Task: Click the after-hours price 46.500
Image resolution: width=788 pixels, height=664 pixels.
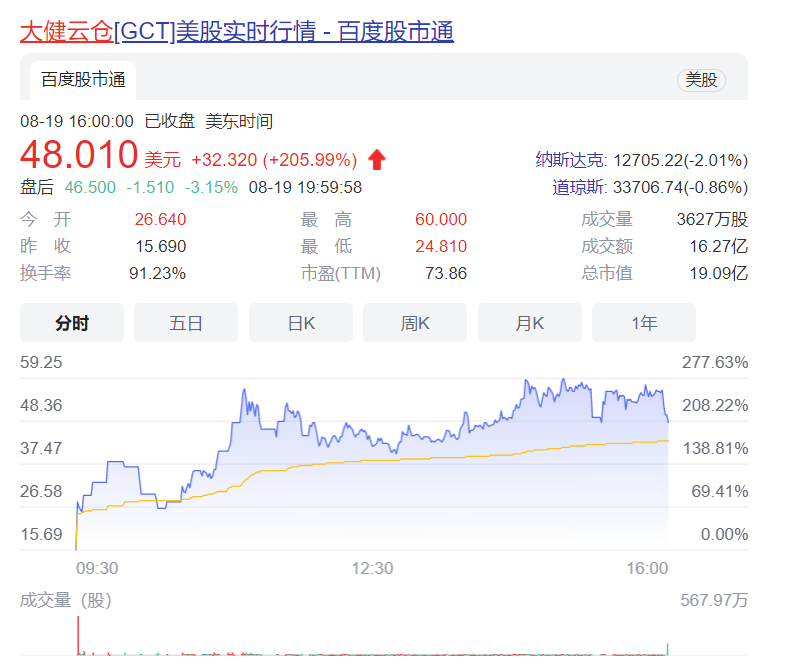Action: coord(90,187)
